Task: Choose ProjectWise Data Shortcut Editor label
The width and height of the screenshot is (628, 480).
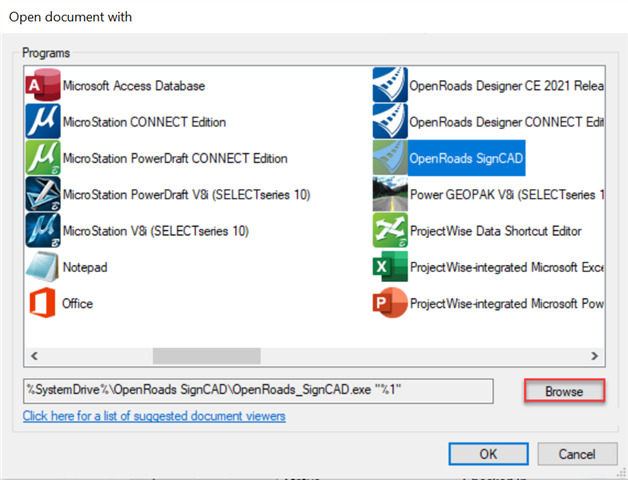Action: [x=496, y=231]
